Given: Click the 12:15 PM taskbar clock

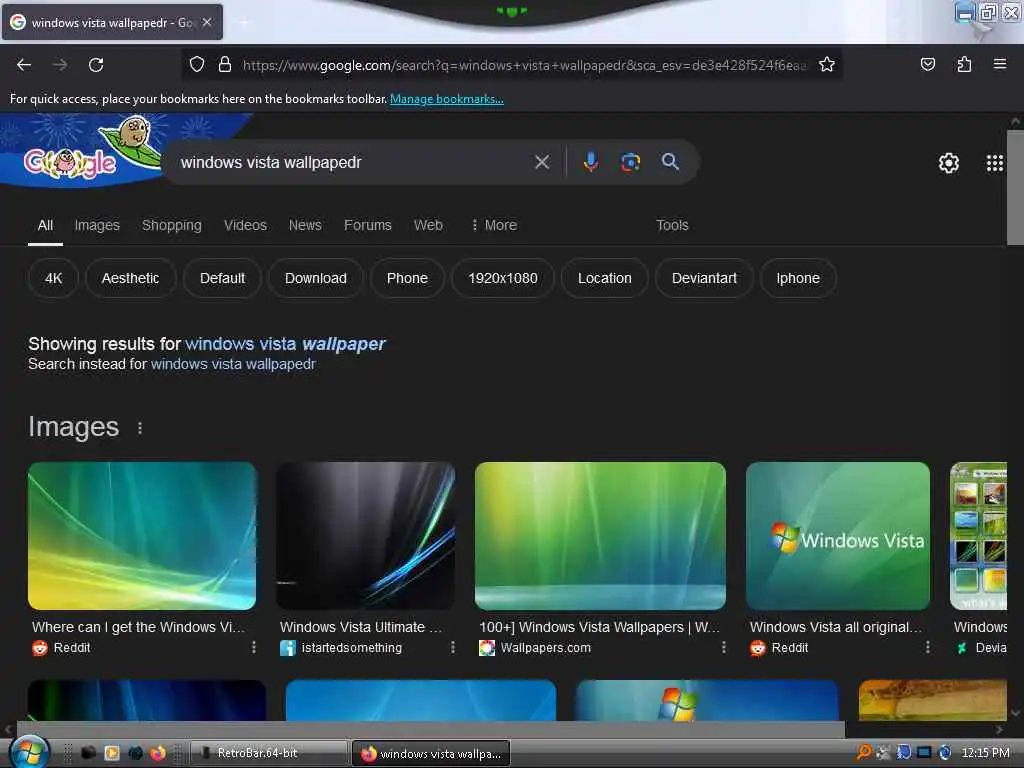Looking at the screenshot, I should point(985,753).
